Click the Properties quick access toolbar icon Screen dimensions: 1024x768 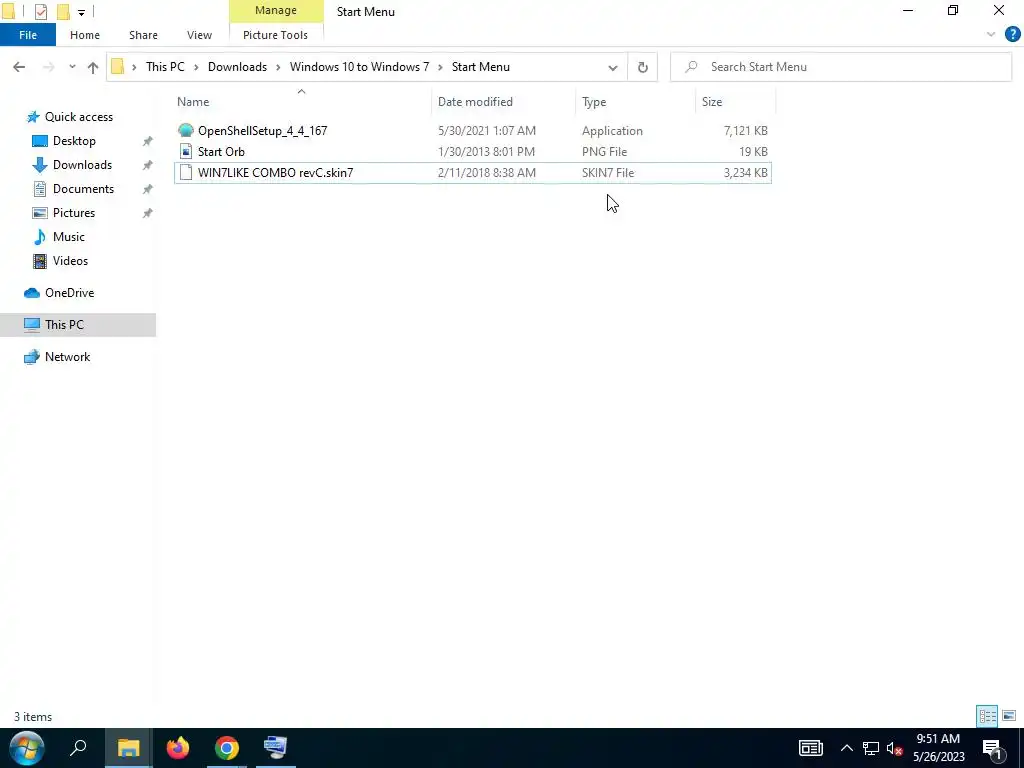[40, 11]
